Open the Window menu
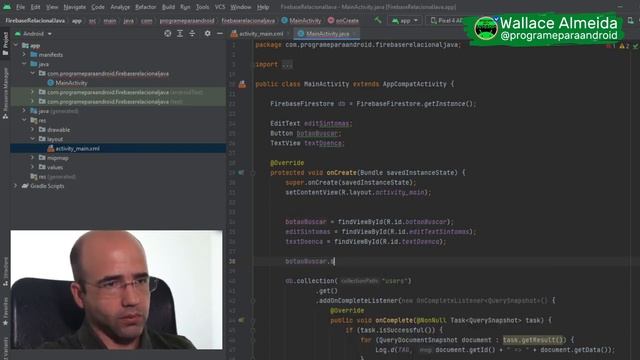The height and width of the screenshot is (360, 640). [241, 7]
